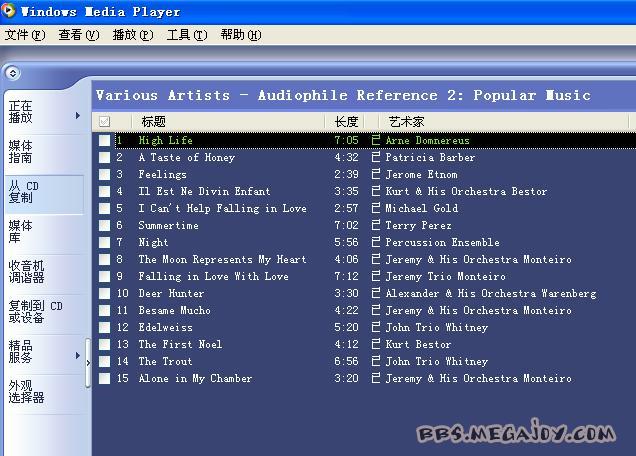The height and width of the screenshot is (456, 636).
Task: Sort by the 长度 column header
Action: [x=346, y=121]
